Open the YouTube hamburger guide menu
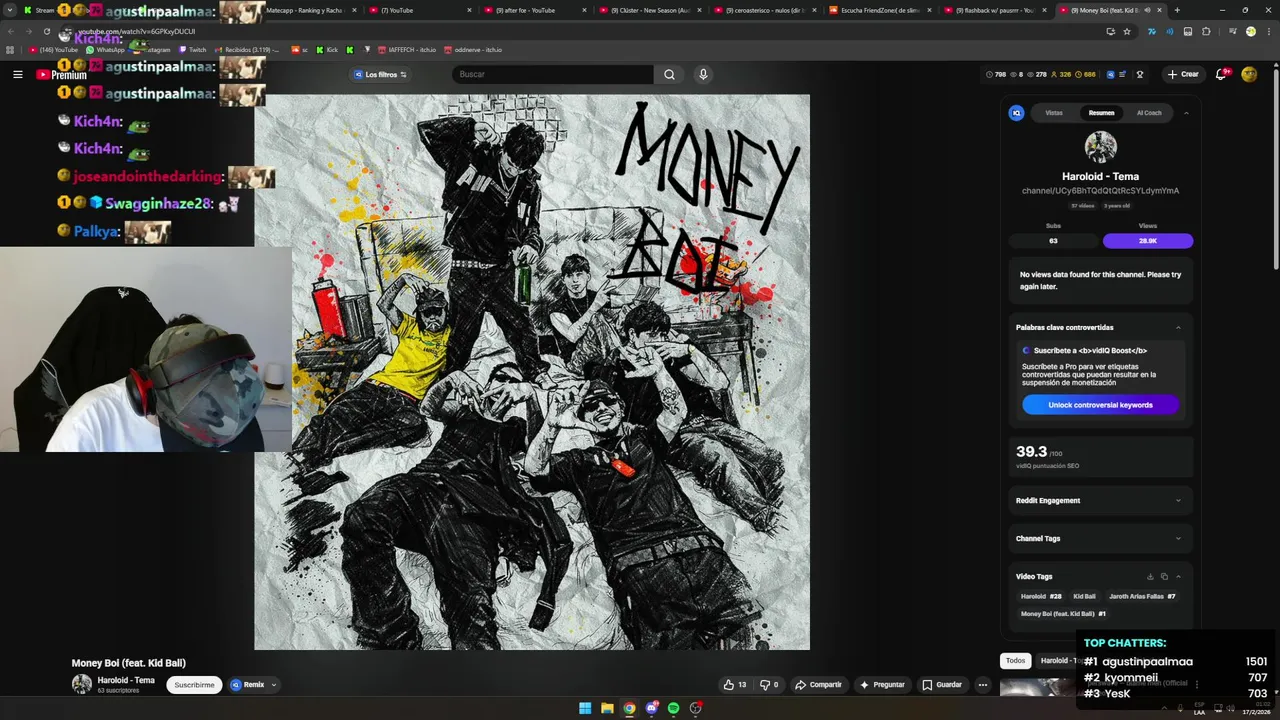Viewport: 1280px width, 720px height. 17,74
